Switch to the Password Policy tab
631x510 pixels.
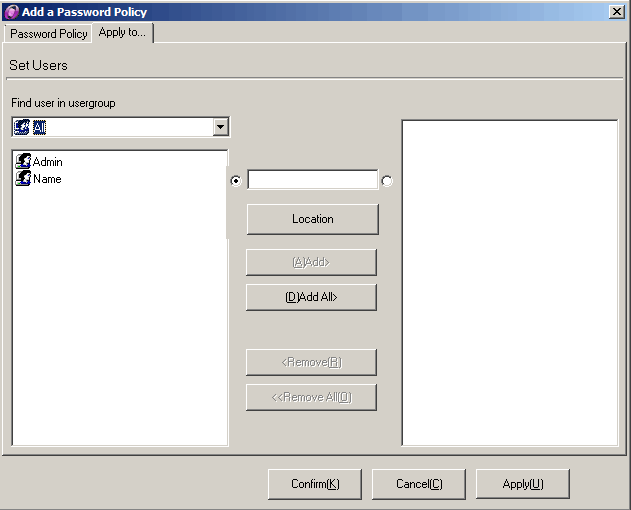(x=48, y=33)
